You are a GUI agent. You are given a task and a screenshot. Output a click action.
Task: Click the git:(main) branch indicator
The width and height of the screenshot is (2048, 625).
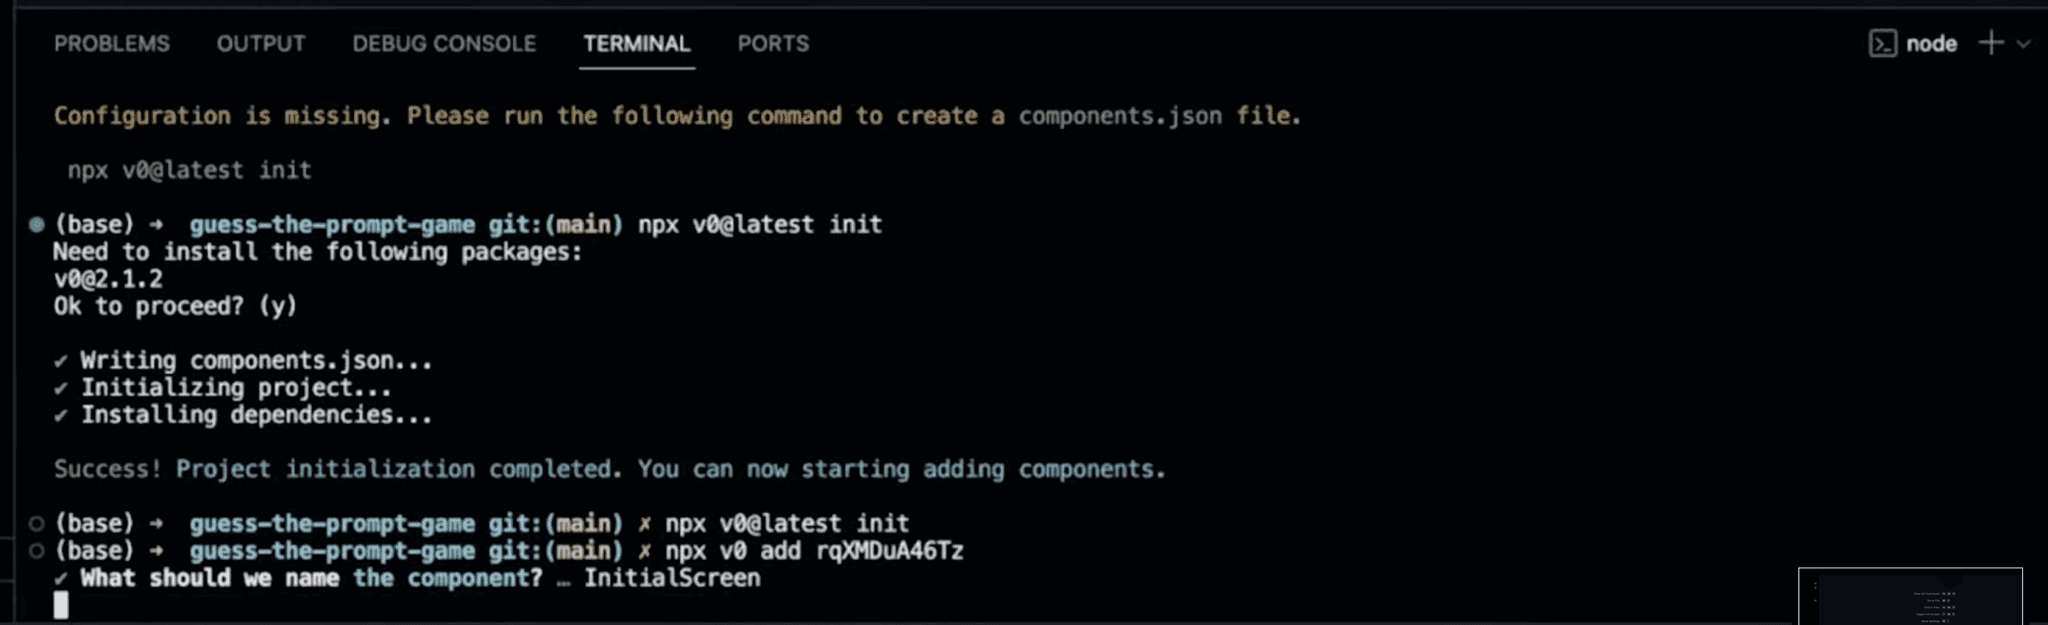[555, 224]
